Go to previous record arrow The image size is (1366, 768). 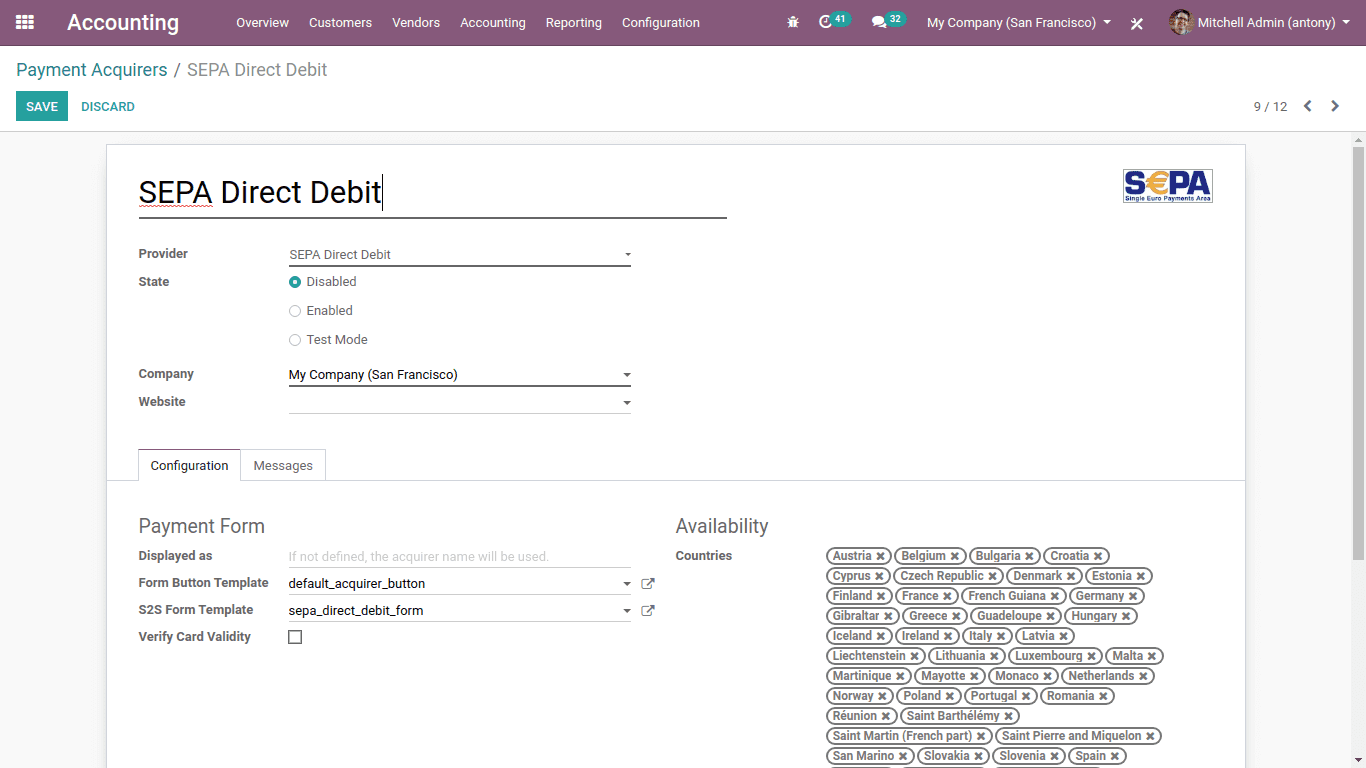[x=1307, y=106]
